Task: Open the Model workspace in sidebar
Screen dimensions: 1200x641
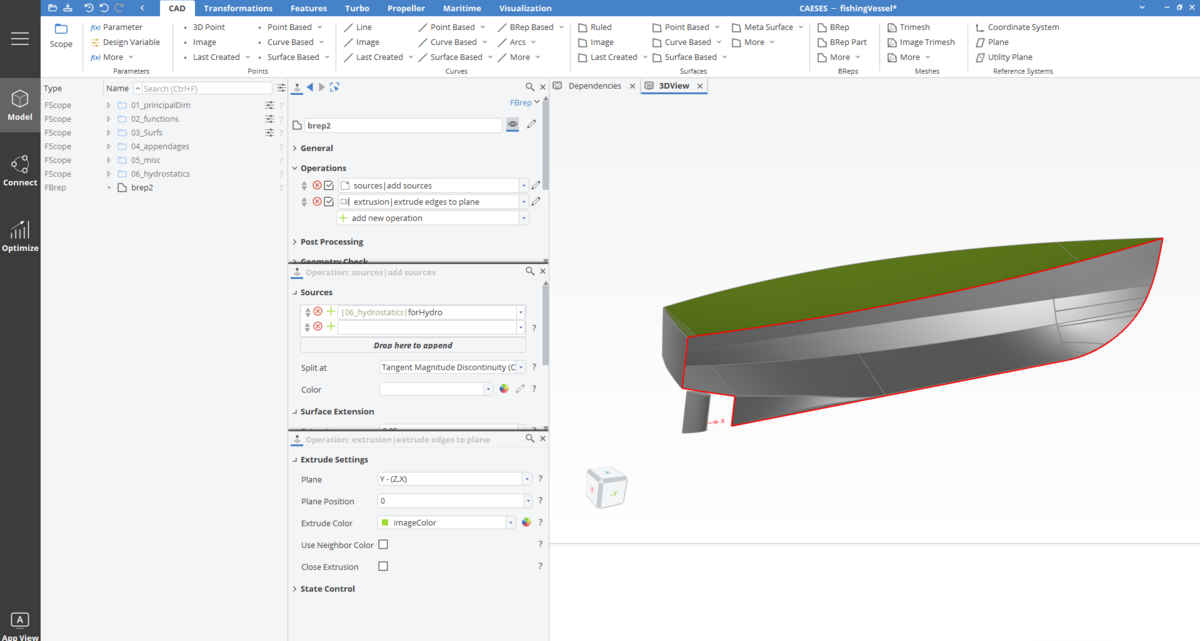Action: click(20, 106)
